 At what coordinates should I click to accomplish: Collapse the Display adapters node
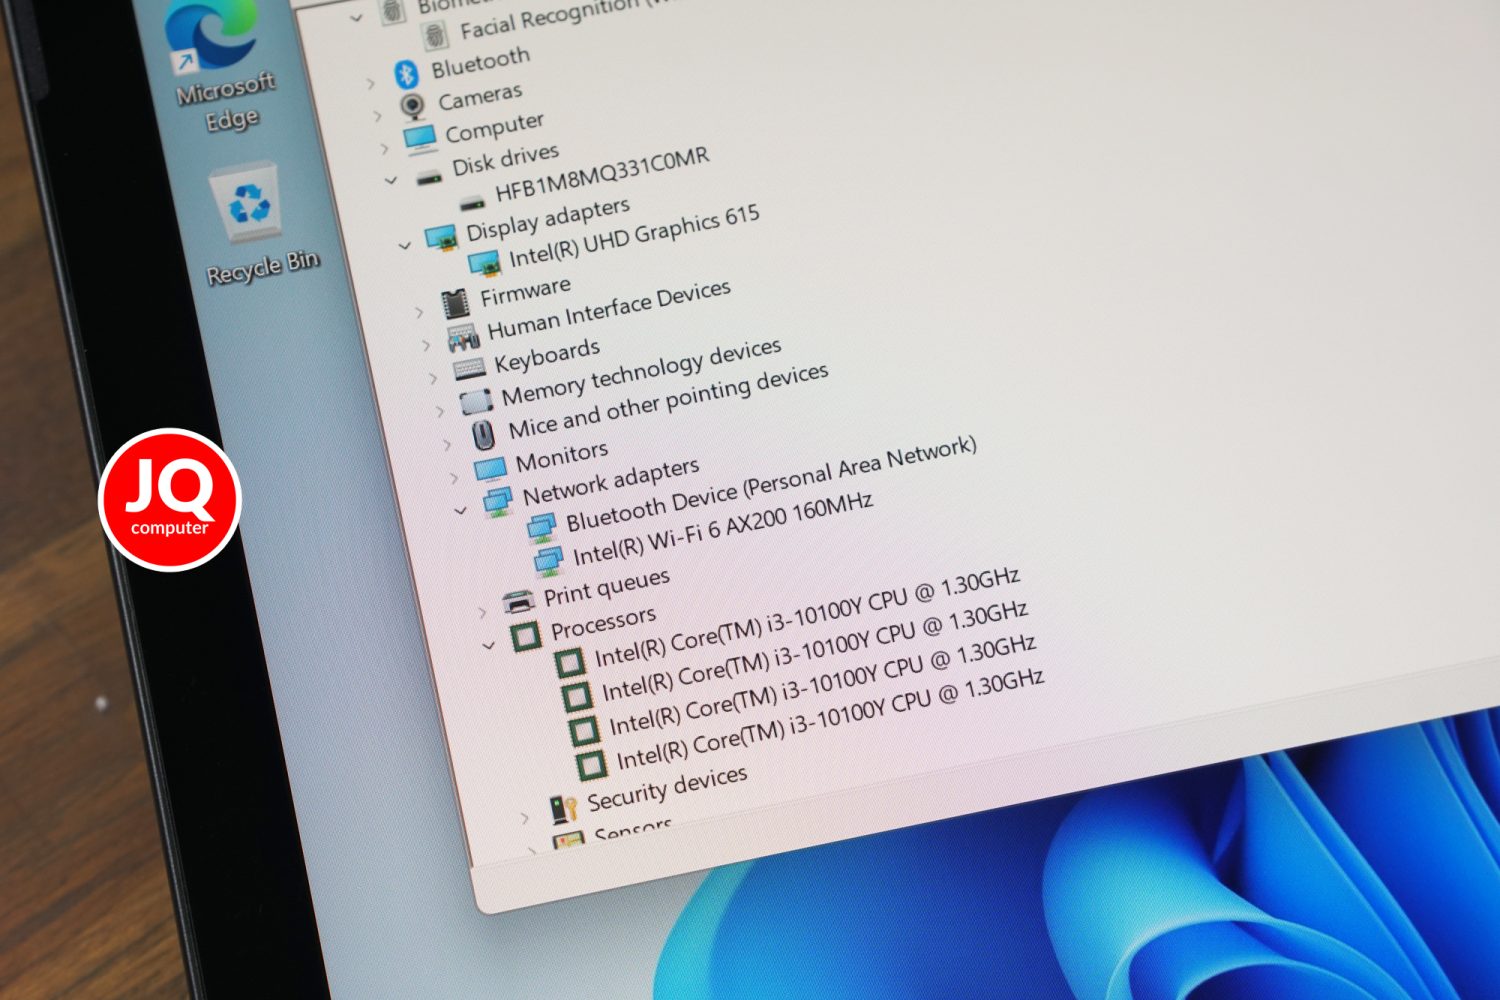[x=404, y=245]
